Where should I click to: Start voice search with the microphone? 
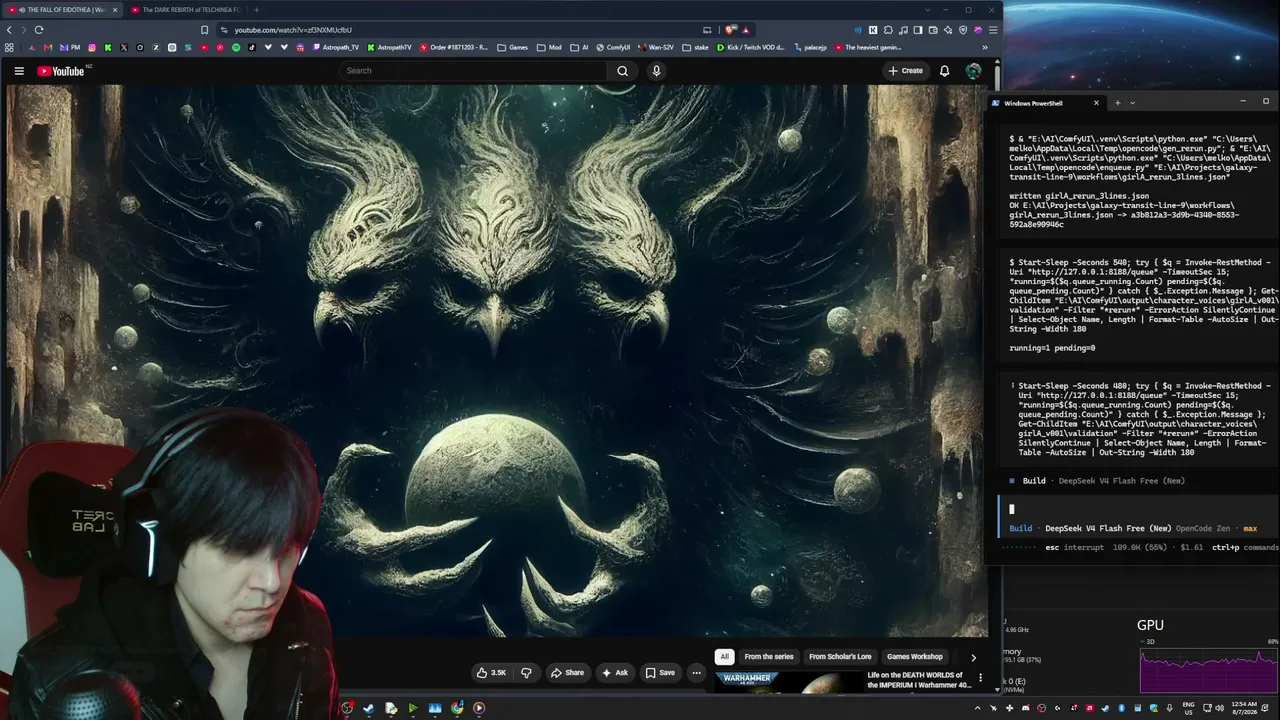[656, 71]
